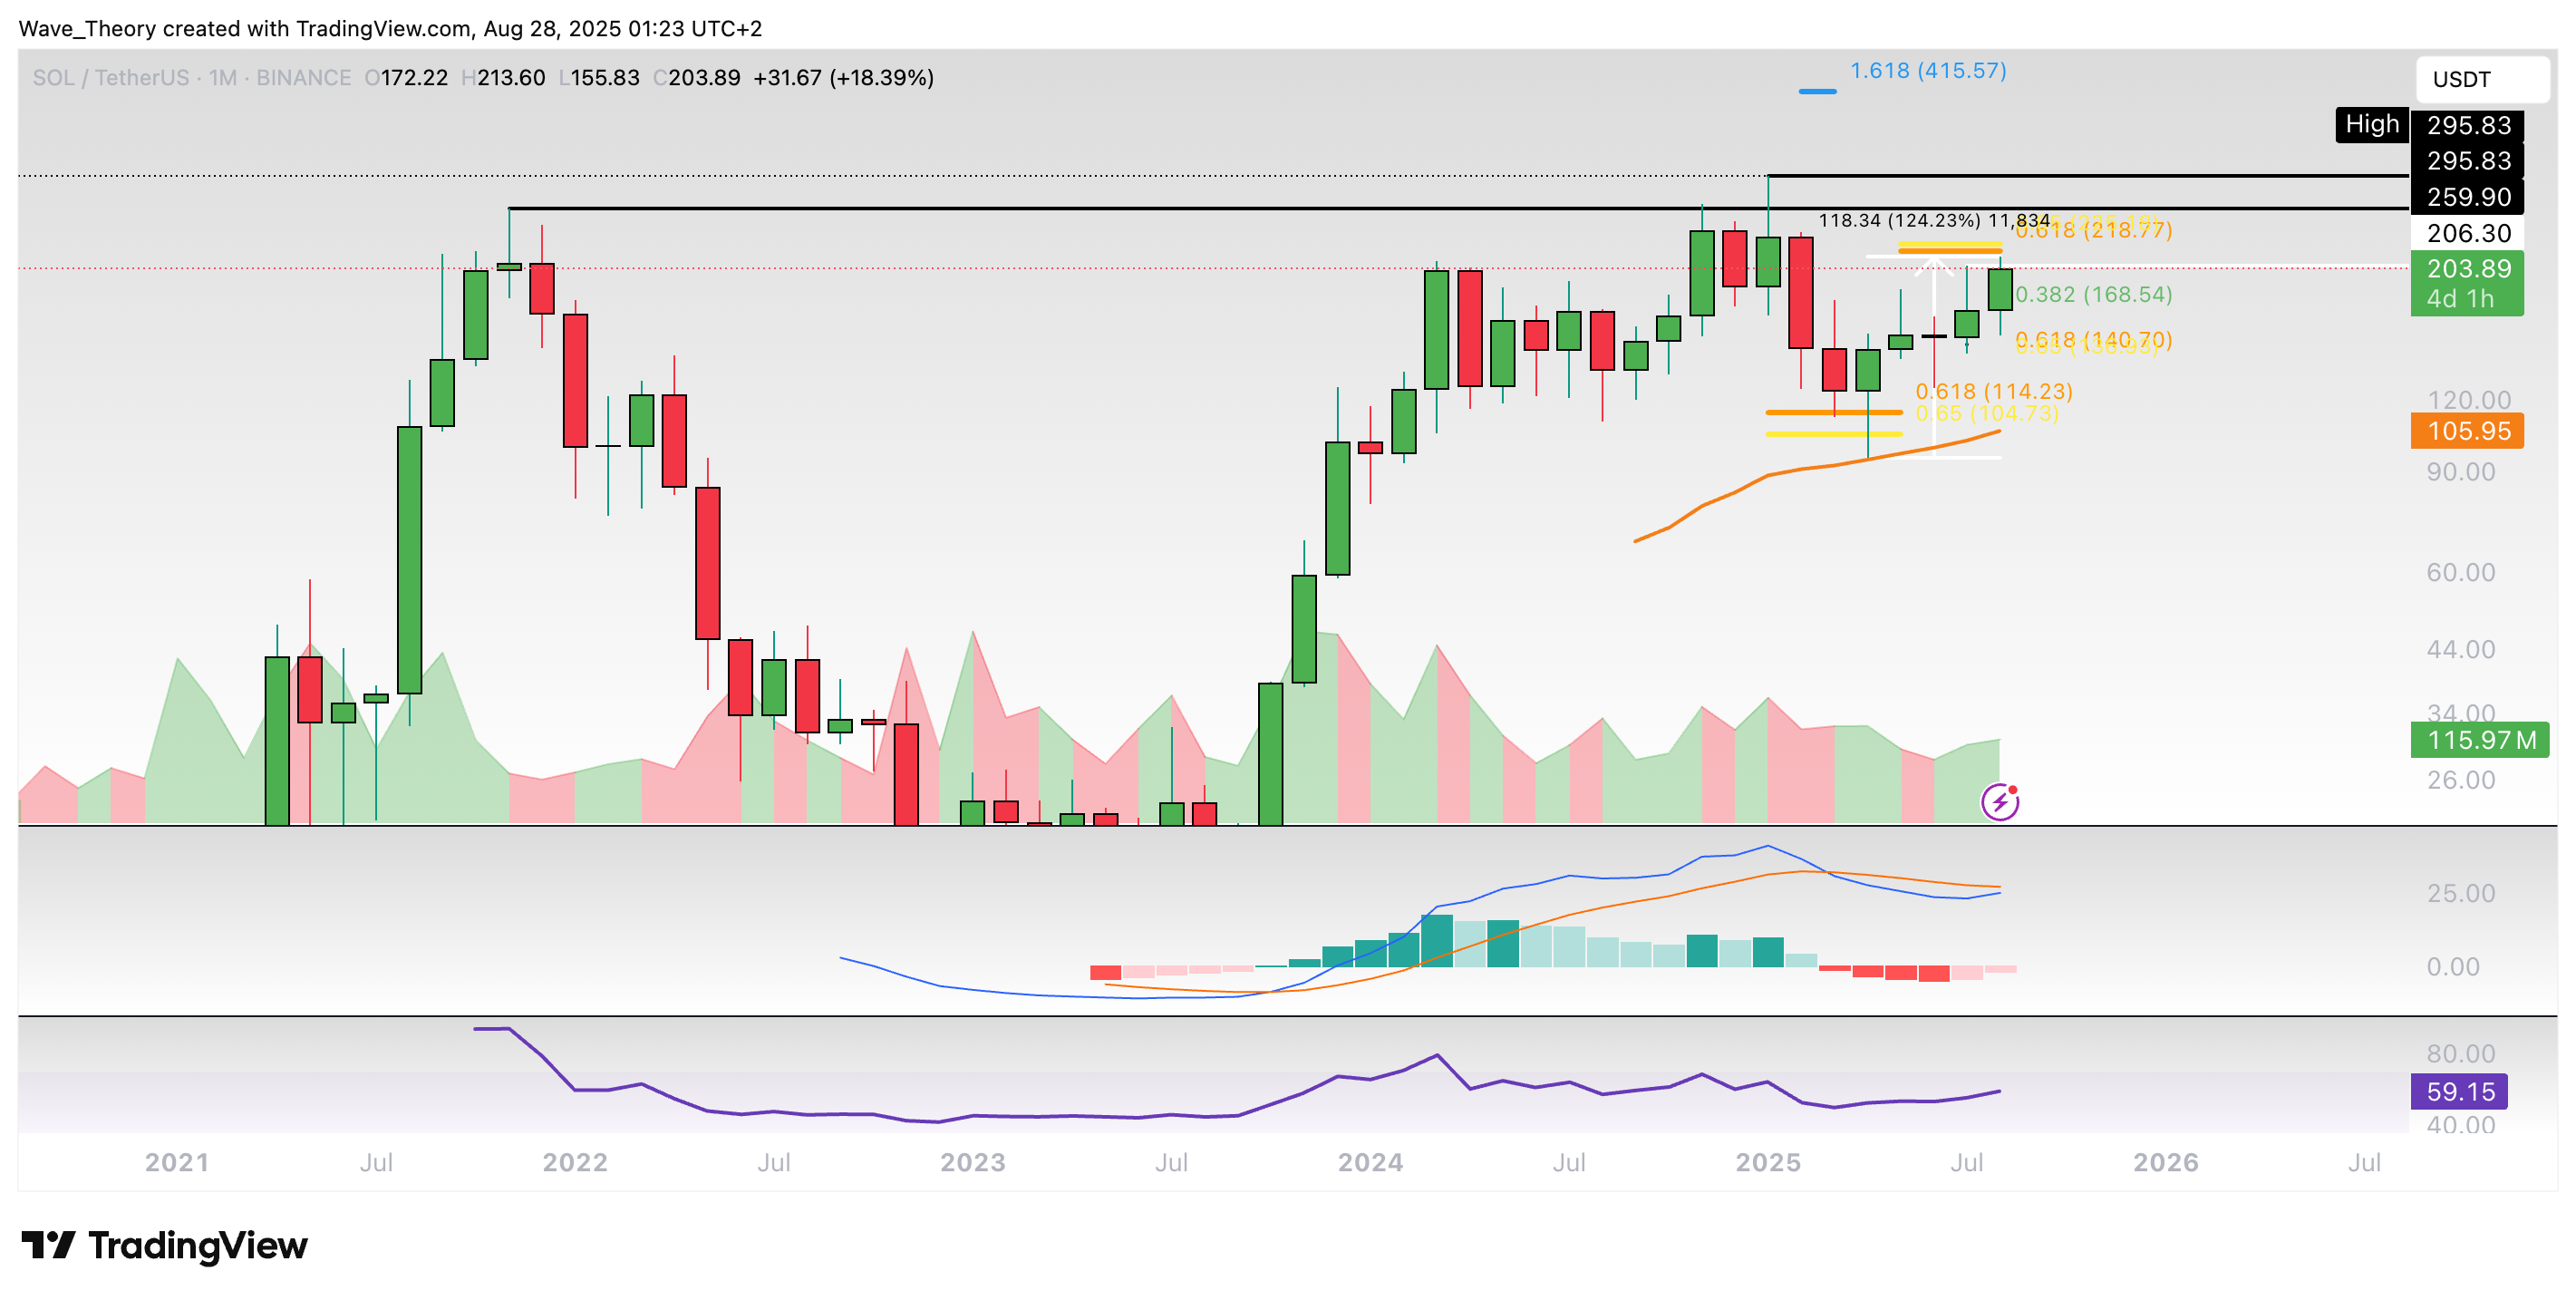Select the 0.382 (168.54) Fibonacci level label

pos(2093,294)
